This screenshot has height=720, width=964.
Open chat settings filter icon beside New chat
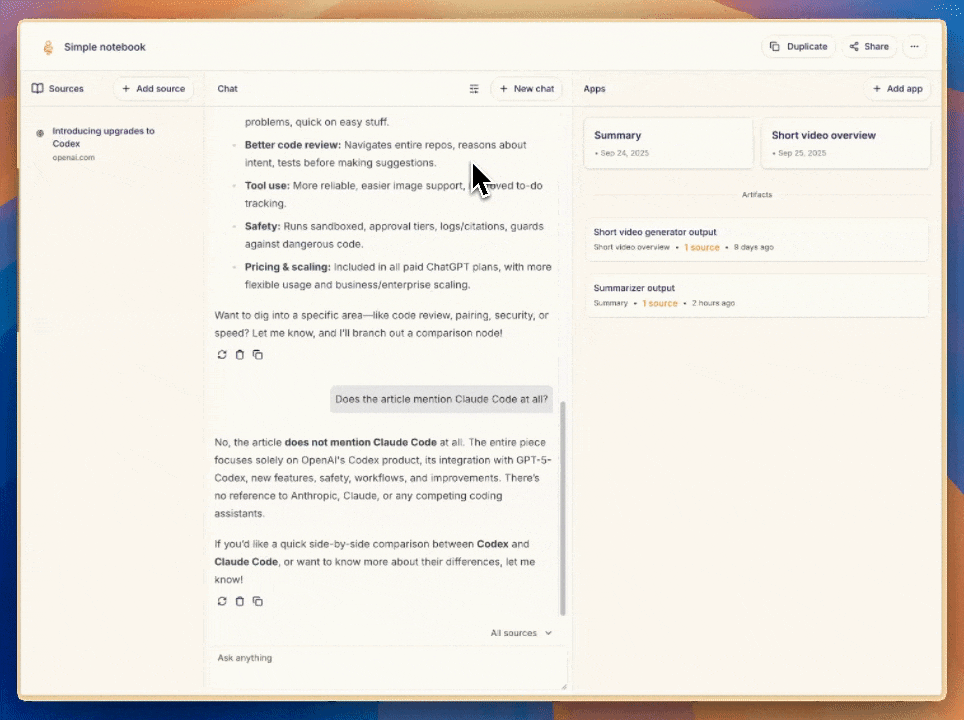coord(474,89)
